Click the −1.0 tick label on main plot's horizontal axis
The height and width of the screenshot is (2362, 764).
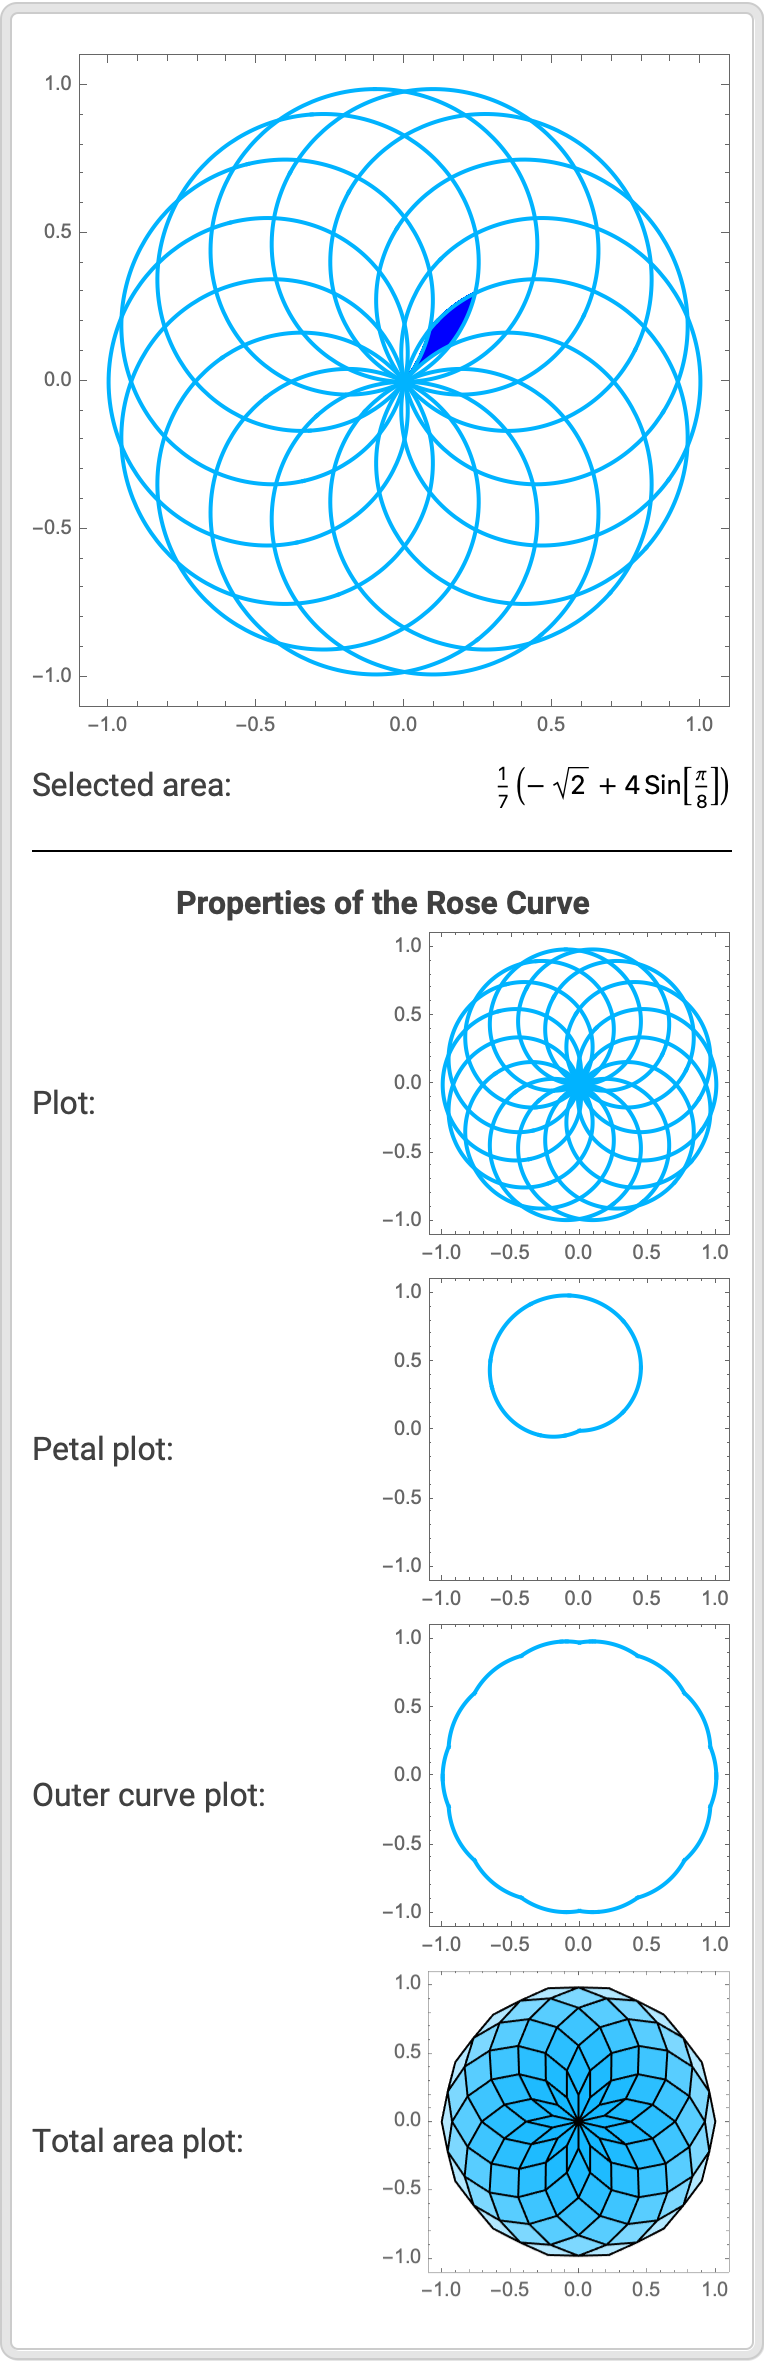tap(107, 724)
